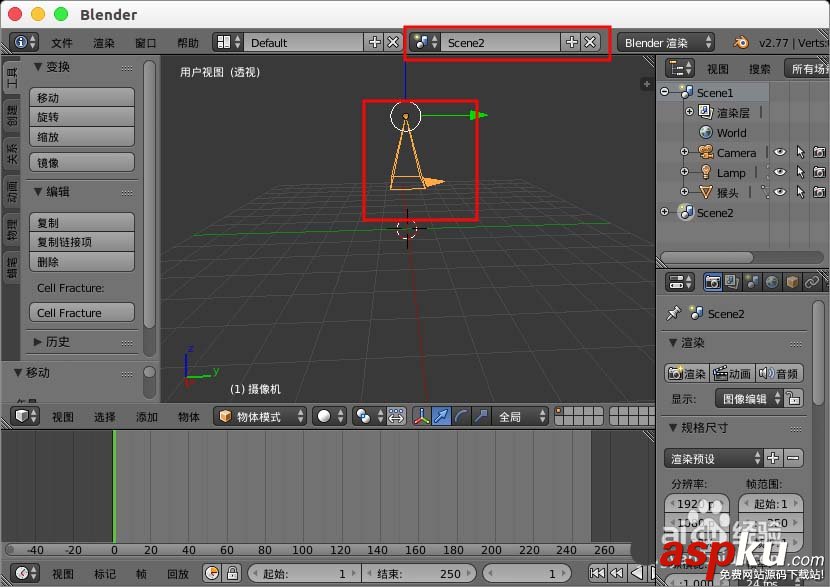The width and height of the screenshot is (830, 587).
Task: Open the 窗口 menu
Action: (x=146, y=43)
